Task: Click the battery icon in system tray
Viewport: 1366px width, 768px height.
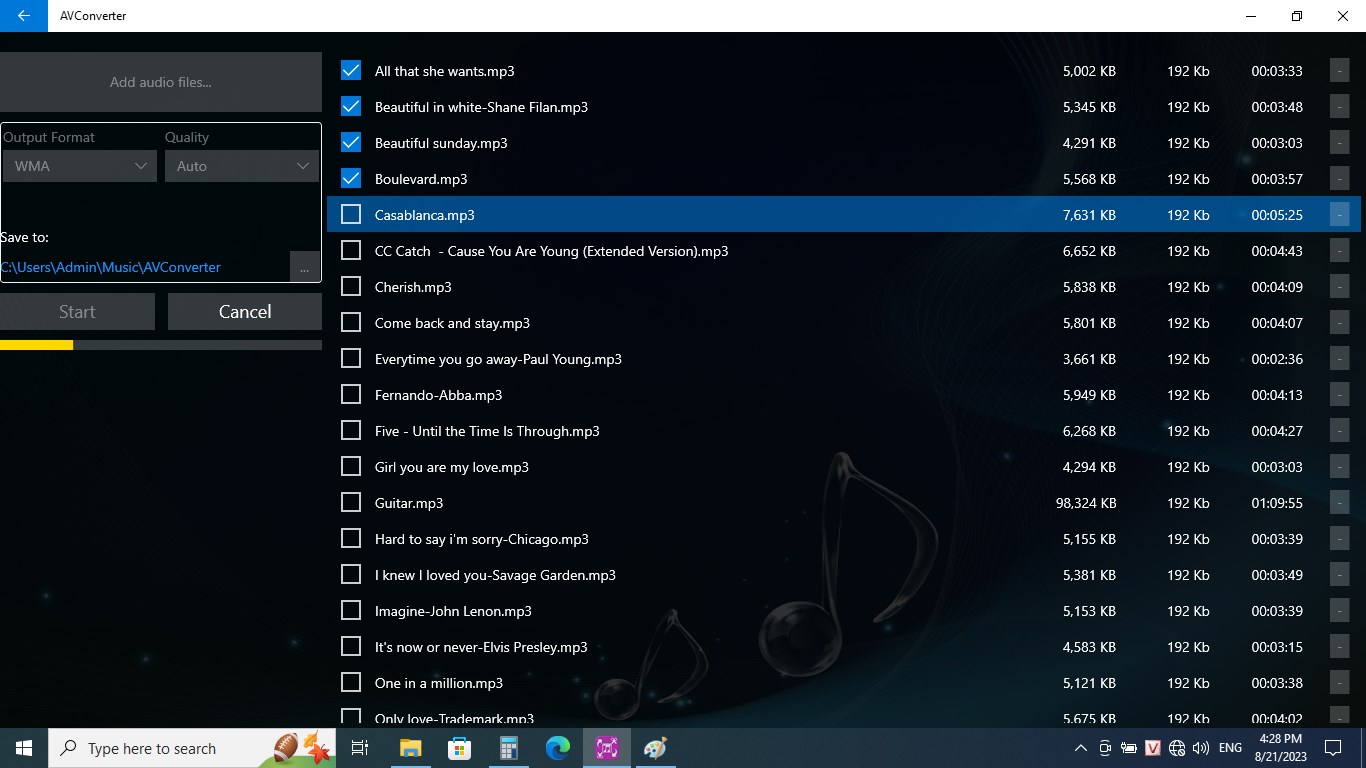Action: pos(1129,748)
